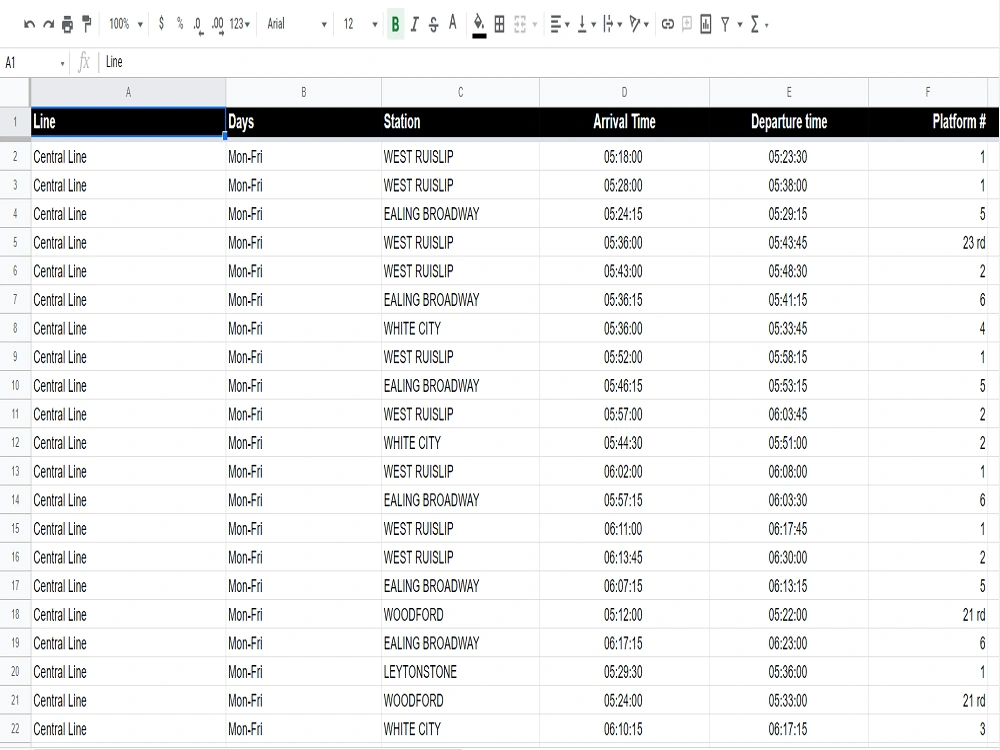
Task: Format as currency with dollar icon
Action: tap(161, 24)
